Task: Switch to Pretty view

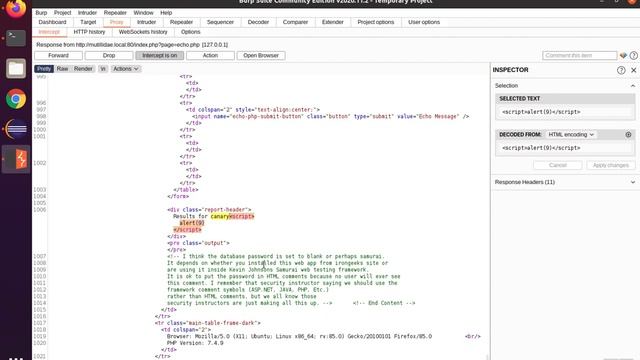Action: [x=44, y=69]
